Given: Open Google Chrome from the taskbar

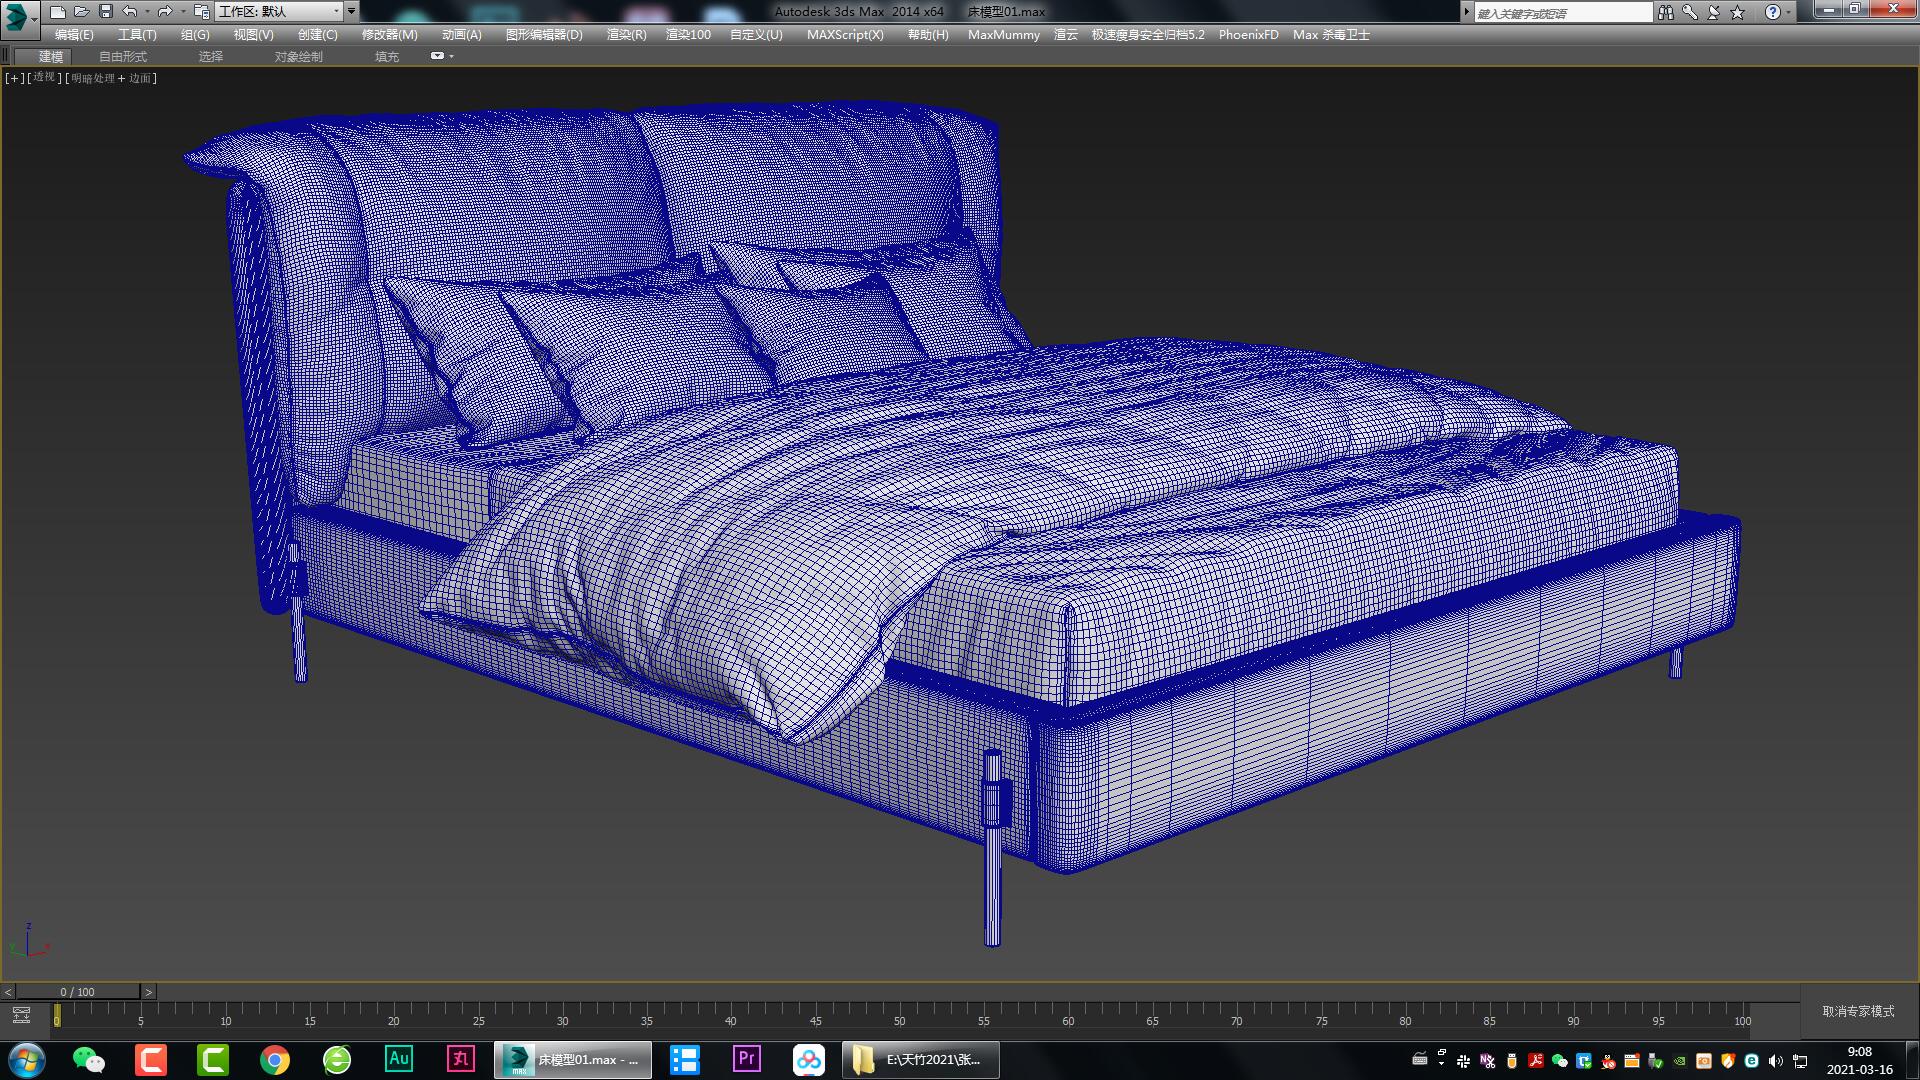Looking at the screenshot, I should [x=275, y=1059].
